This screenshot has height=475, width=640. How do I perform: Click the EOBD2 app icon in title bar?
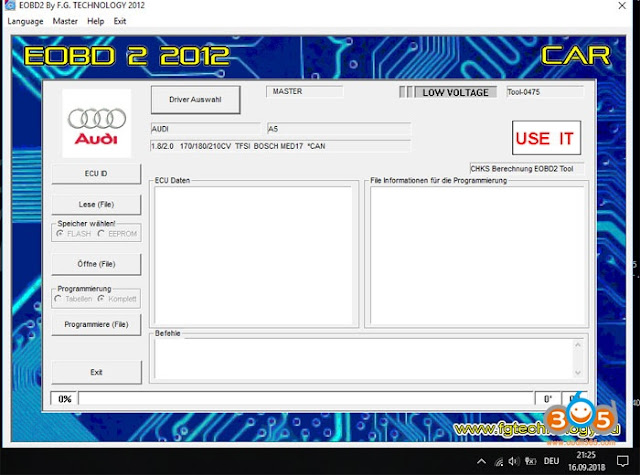click(x=10, y=5)
